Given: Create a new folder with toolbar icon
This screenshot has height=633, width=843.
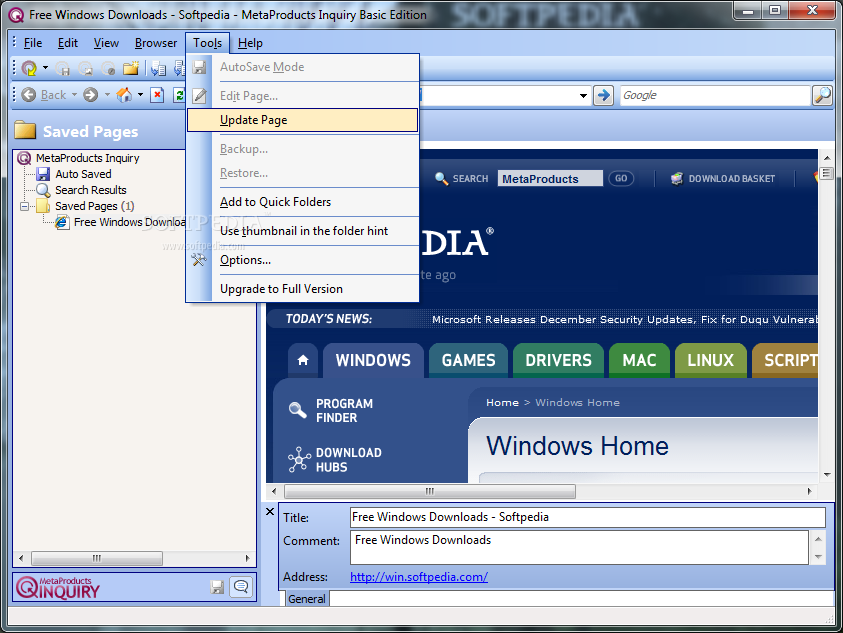Looking at the screenshot, I should coord(131,68).
